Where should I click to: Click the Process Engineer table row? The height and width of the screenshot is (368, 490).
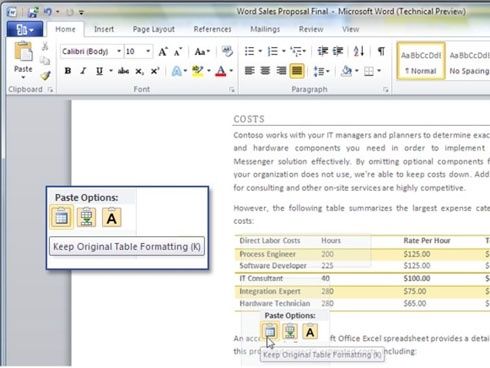(362, 254)
